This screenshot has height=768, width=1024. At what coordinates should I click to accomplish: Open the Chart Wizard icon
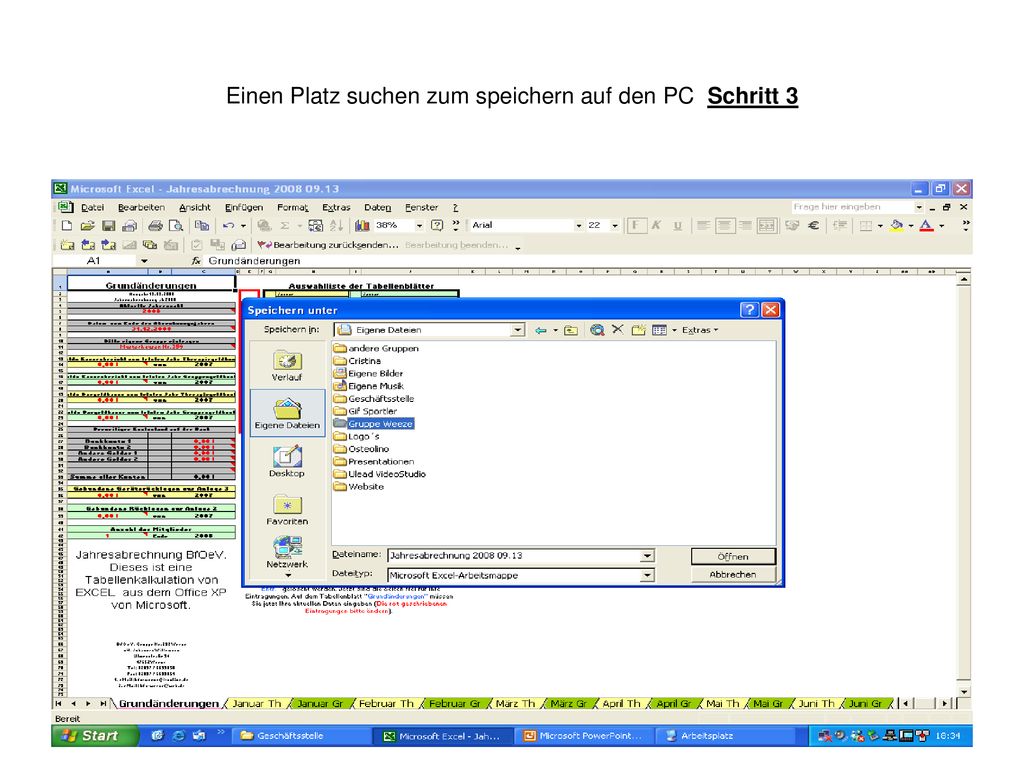click(x=362, y=225)
